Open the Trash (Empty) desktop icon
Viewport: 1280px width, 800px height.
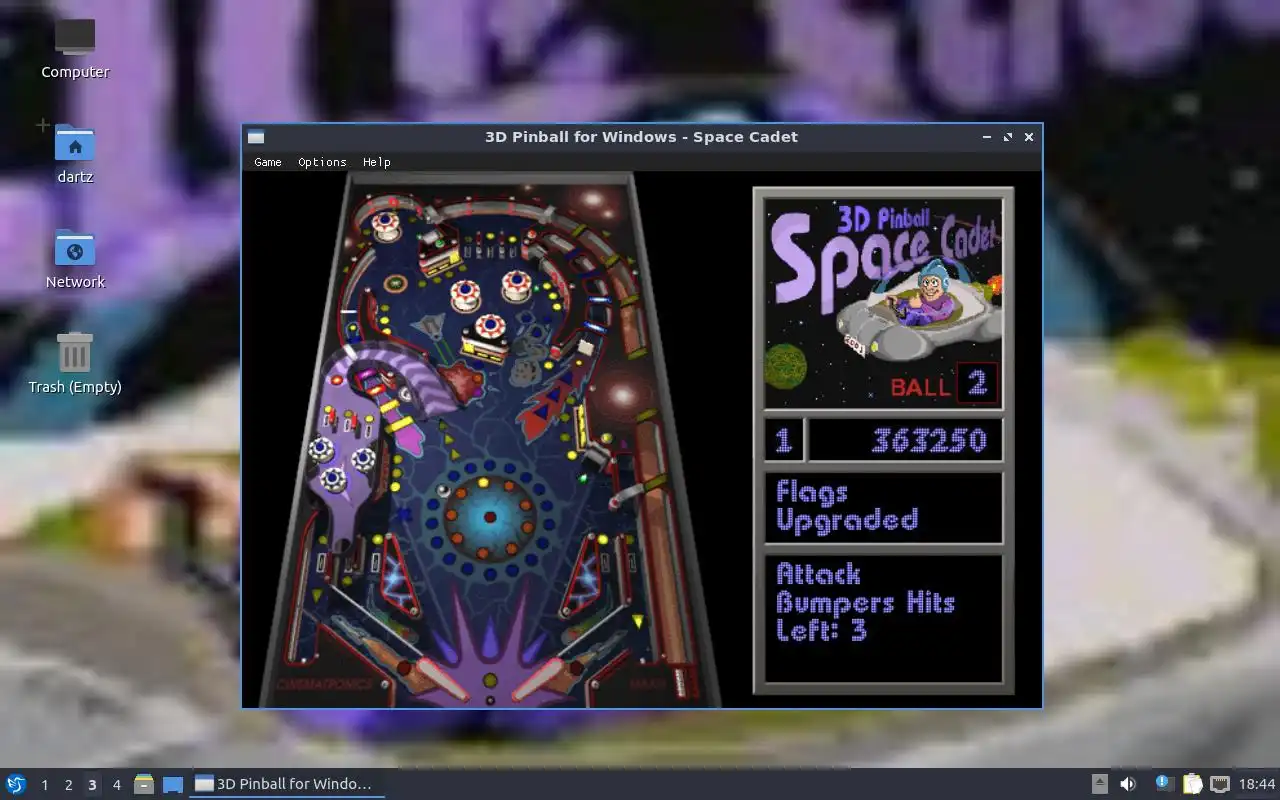pyautogui.click(x=75, y=363)
